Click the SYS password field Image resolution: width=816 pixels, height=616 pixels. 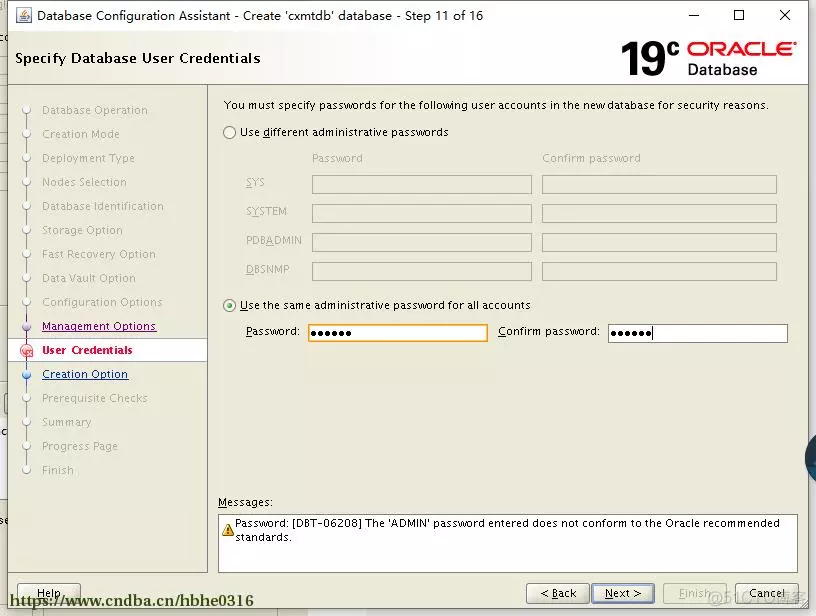pos(422,184)
